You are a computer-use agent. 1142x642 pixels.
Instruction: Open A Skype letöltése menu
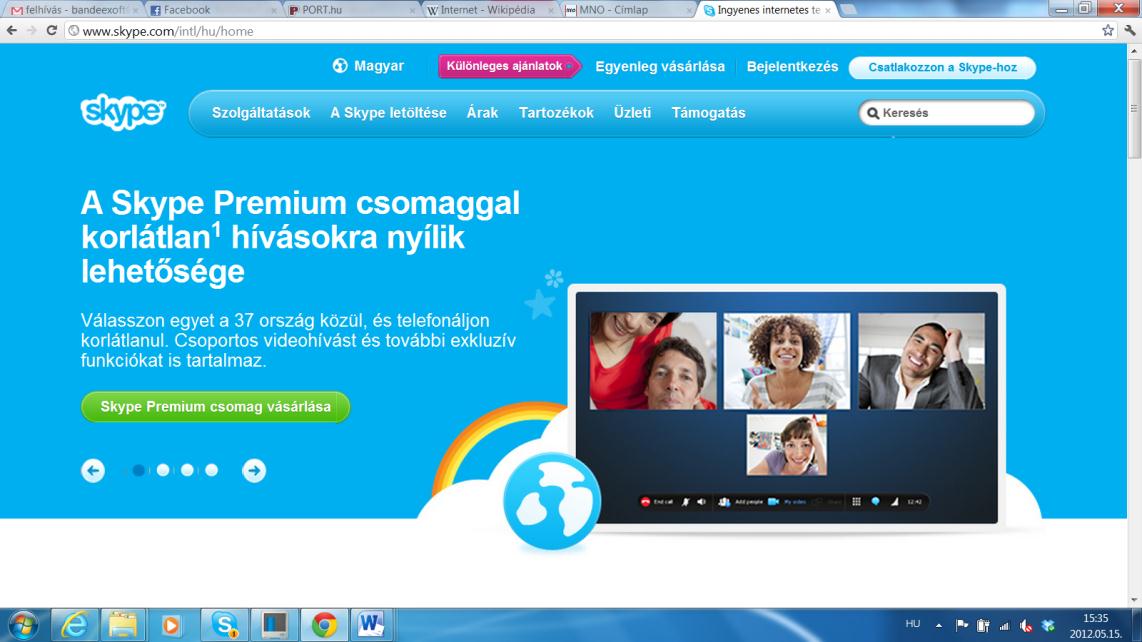388,113
